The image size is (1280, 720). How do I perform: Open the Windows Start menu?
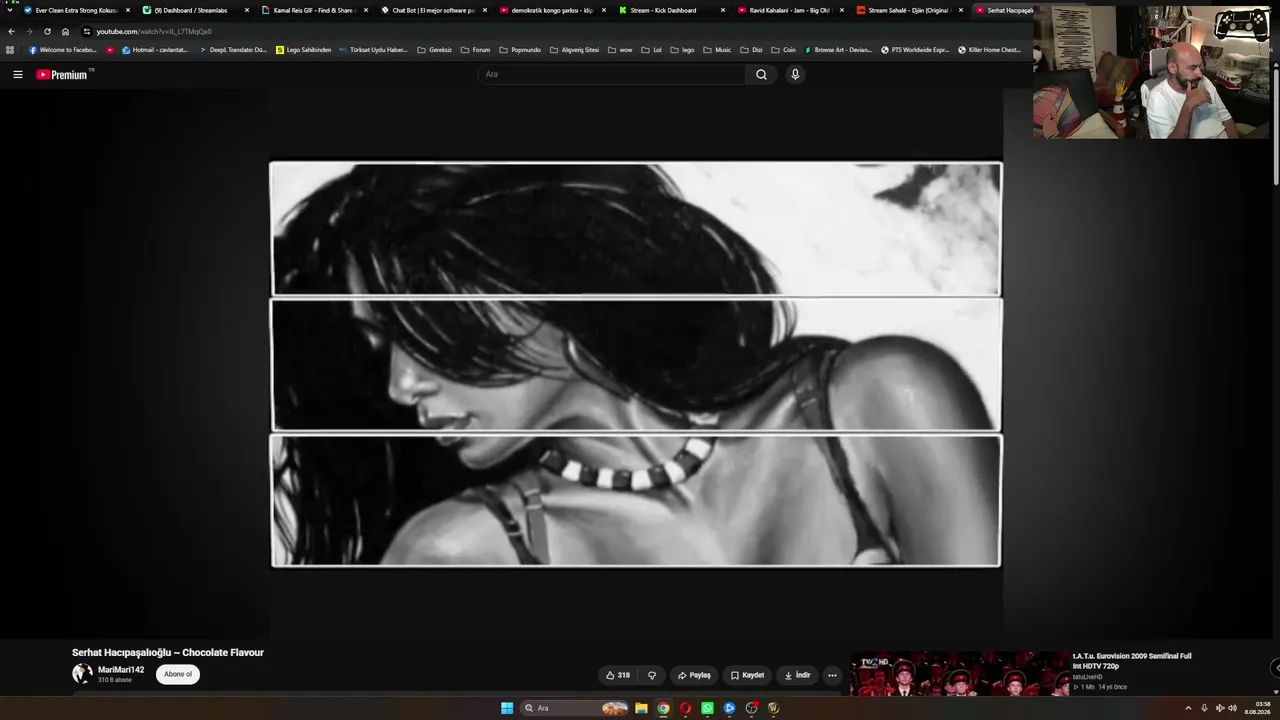(x=507, y=708)
